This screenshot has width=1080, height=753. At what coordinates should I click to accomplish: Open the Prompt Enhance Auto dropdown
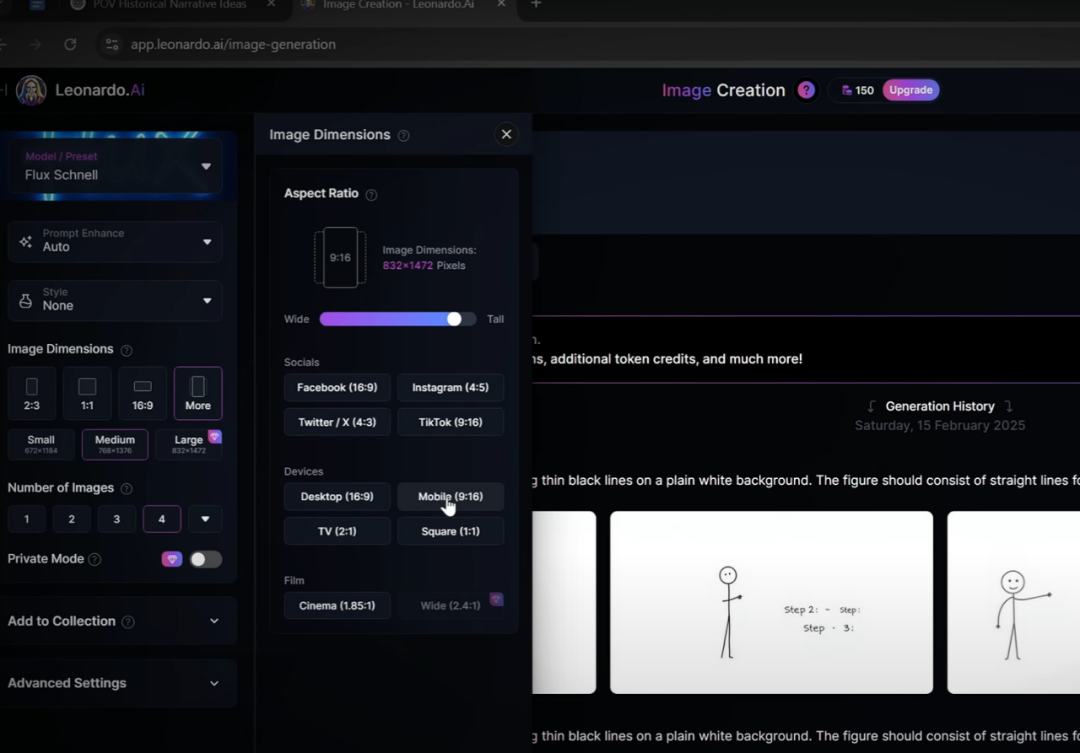pyautogui.click(x=115, y=241)
